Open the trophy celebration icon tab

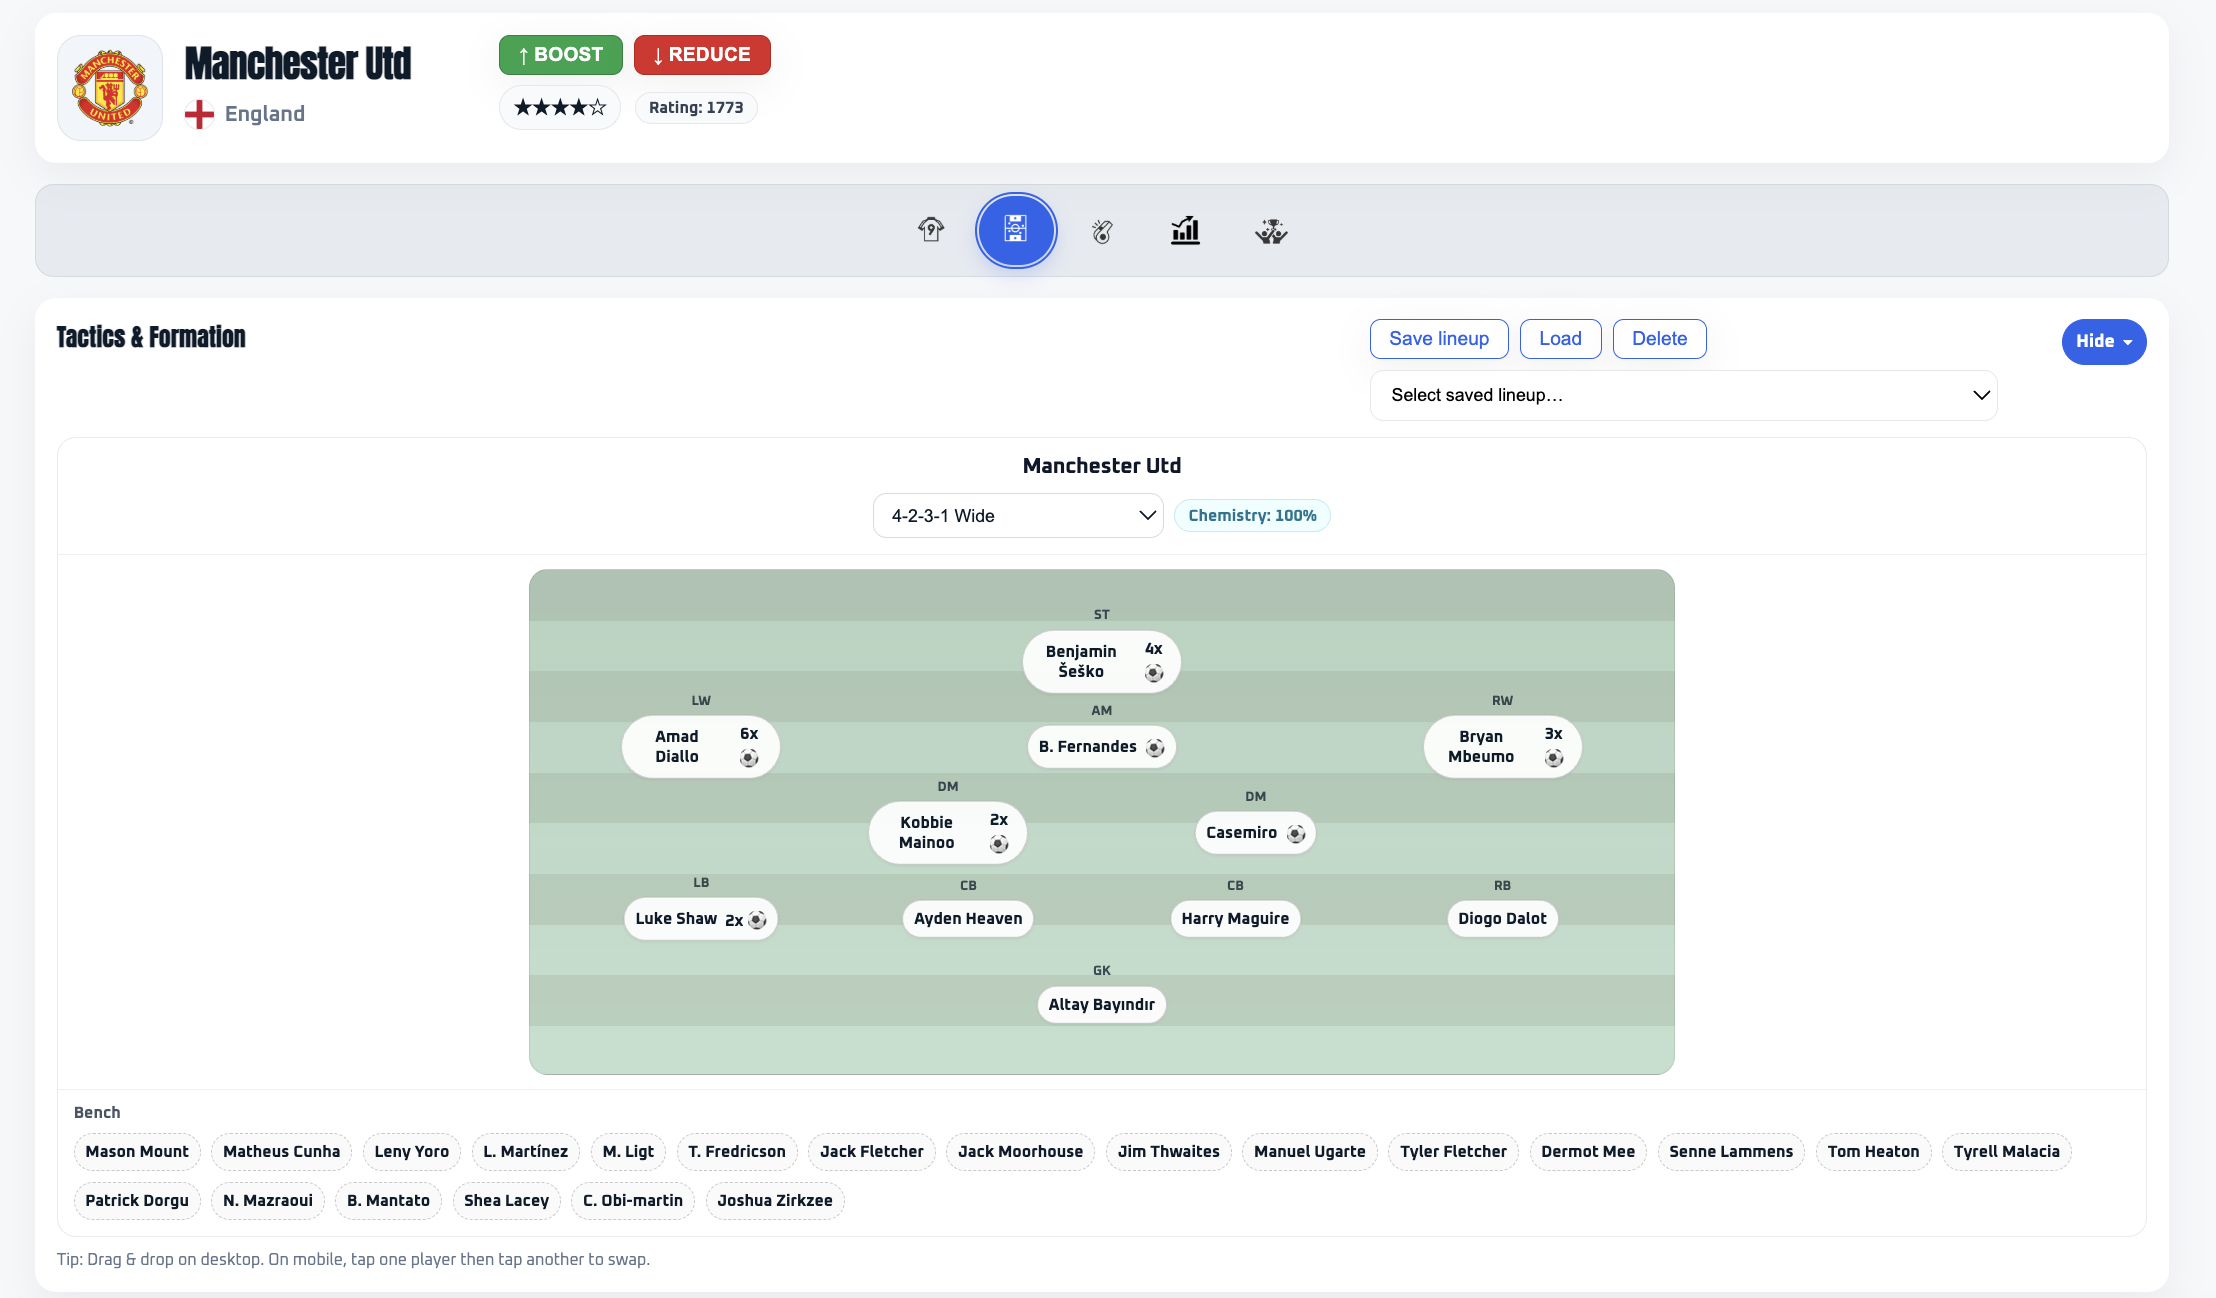click(1271, 231)
